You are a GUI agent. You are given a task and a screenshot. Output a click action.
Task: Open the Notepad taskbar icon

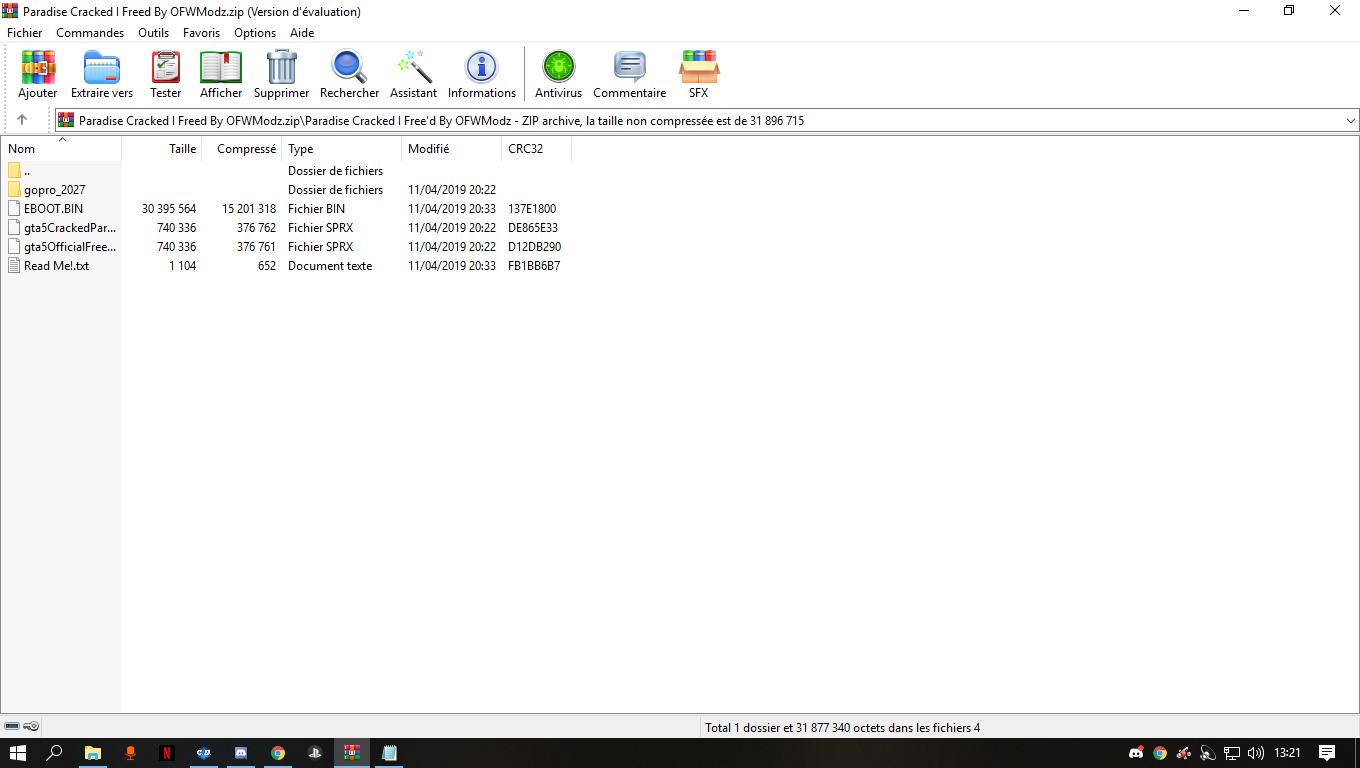tap(389, 753)
